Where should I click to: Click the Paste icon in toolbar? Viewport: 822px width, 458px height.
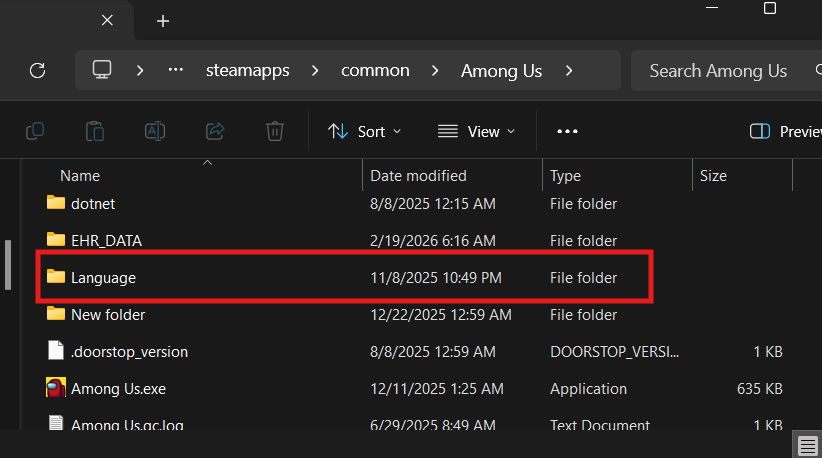pos(95,131)
